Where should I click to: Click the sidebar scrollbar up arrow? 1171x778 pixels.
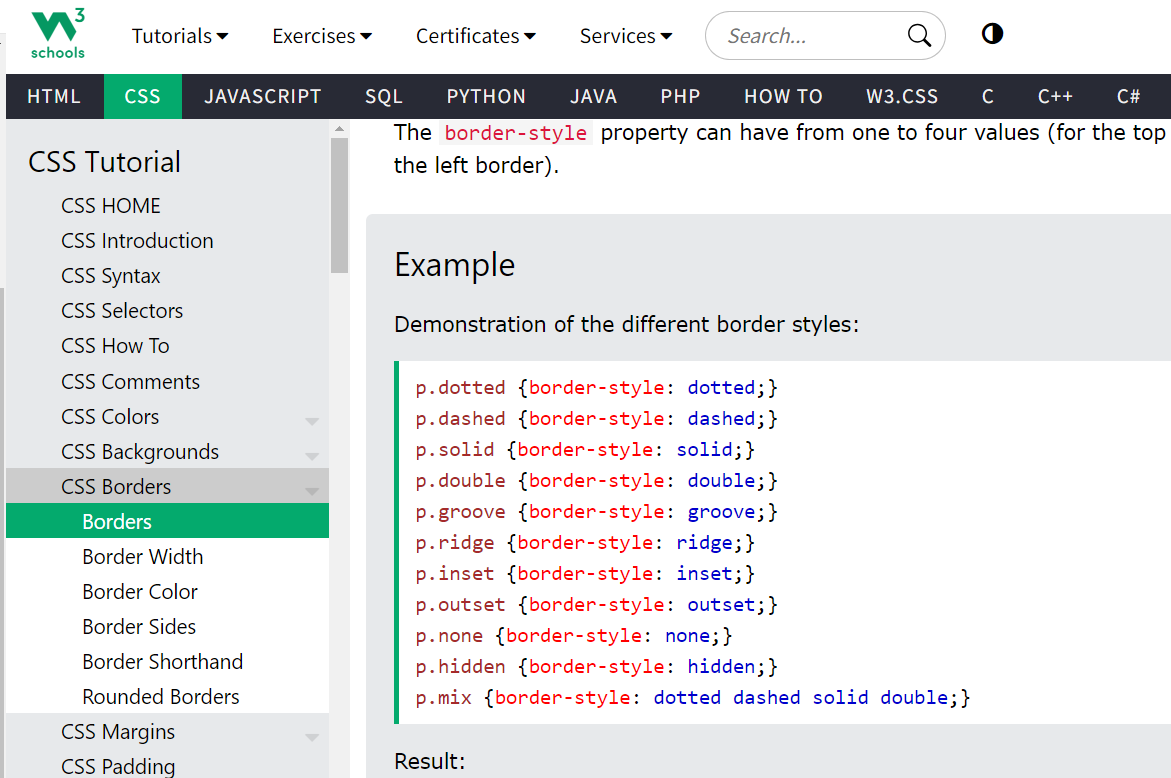339,128
